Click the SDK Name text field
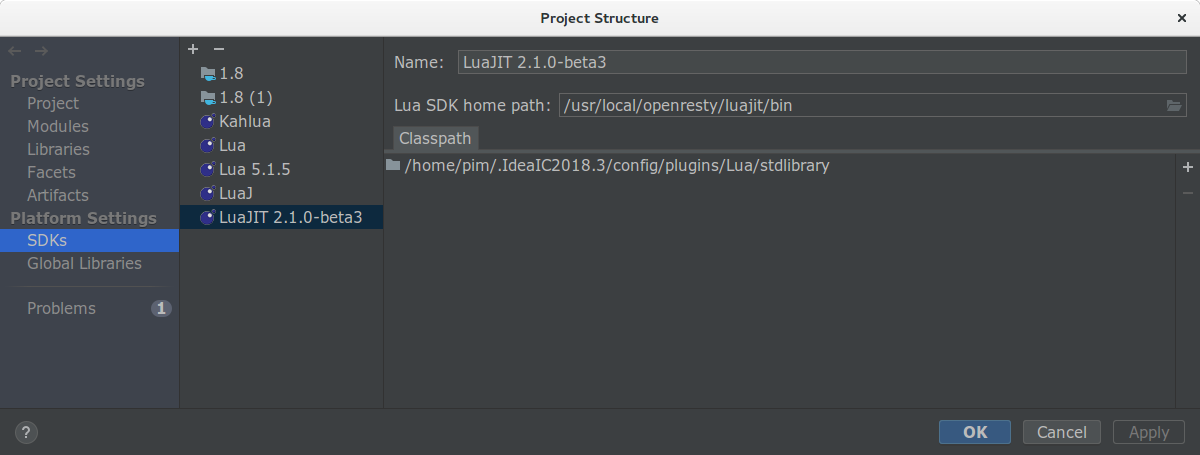The image size is (1200, 455). [x=821, y=62]
